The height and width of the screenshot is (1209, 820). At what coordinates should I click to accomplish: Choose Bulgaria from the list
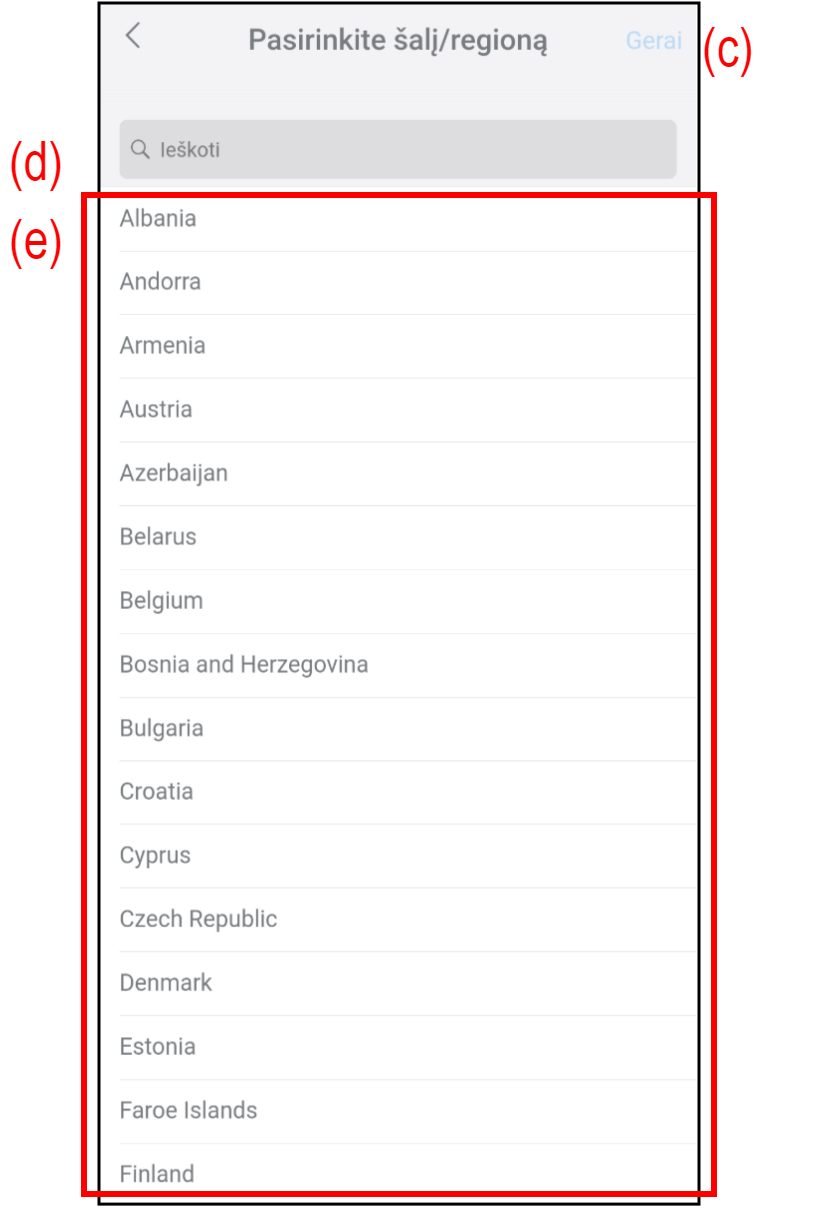(x=161, y=728)
